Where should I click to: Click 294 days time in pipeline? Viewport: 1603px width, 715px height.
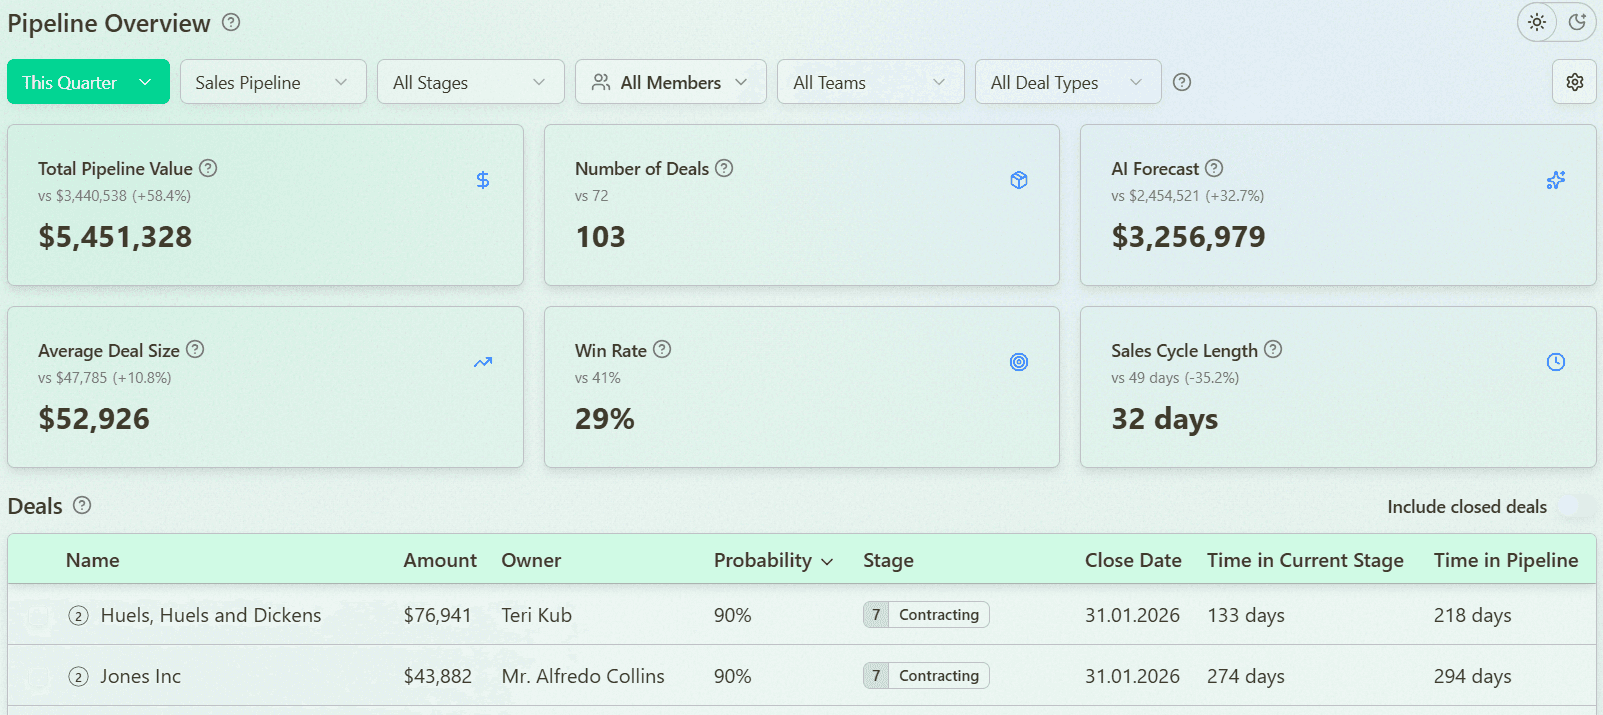click(x=1472, y=676)
